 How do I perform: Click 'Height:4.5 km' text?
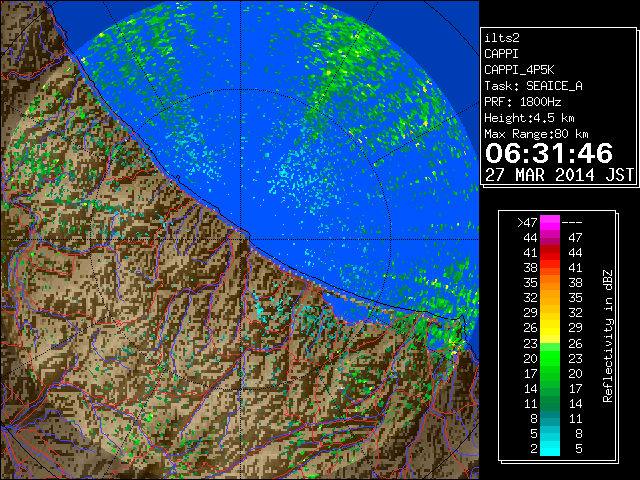click(x=529, y=118)
